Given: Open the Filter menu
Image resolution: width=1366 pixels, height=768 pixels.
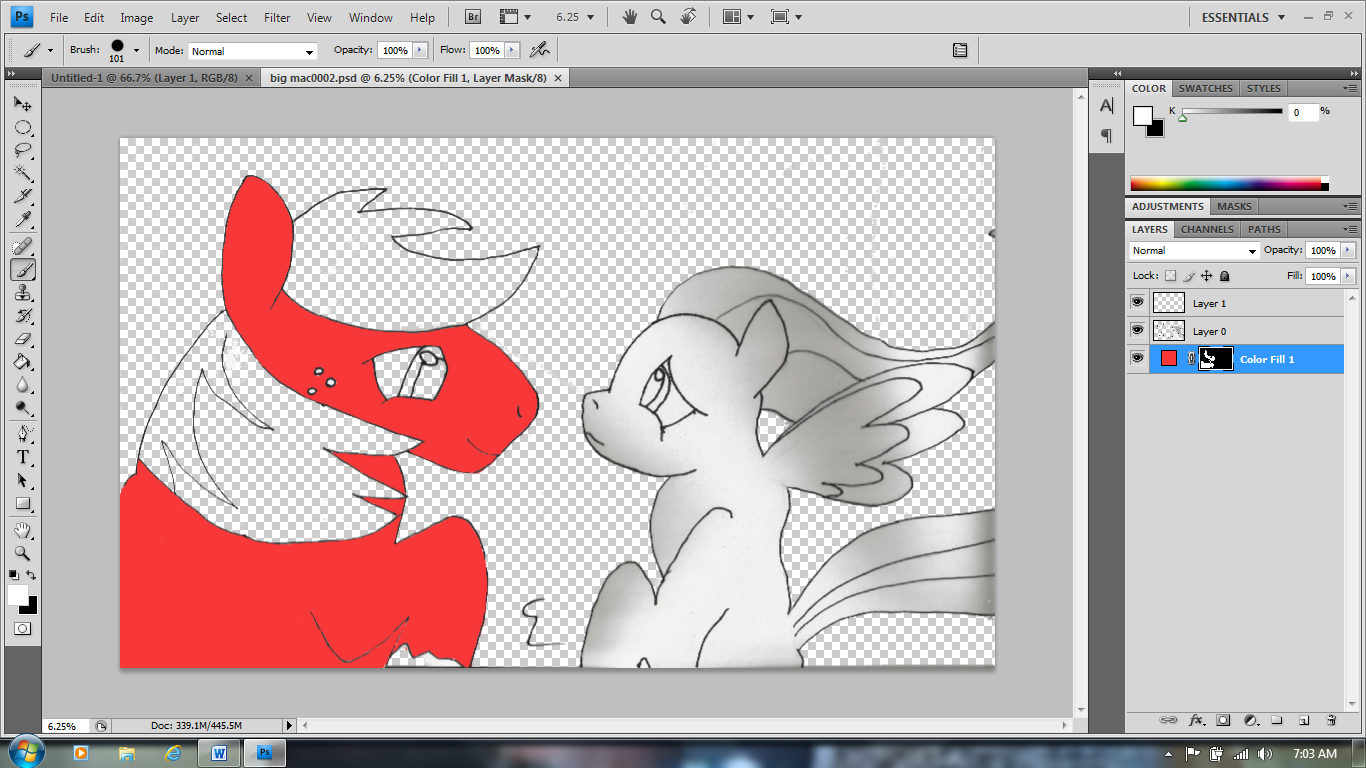Looking at the screenshot, I should click(277, 18).
